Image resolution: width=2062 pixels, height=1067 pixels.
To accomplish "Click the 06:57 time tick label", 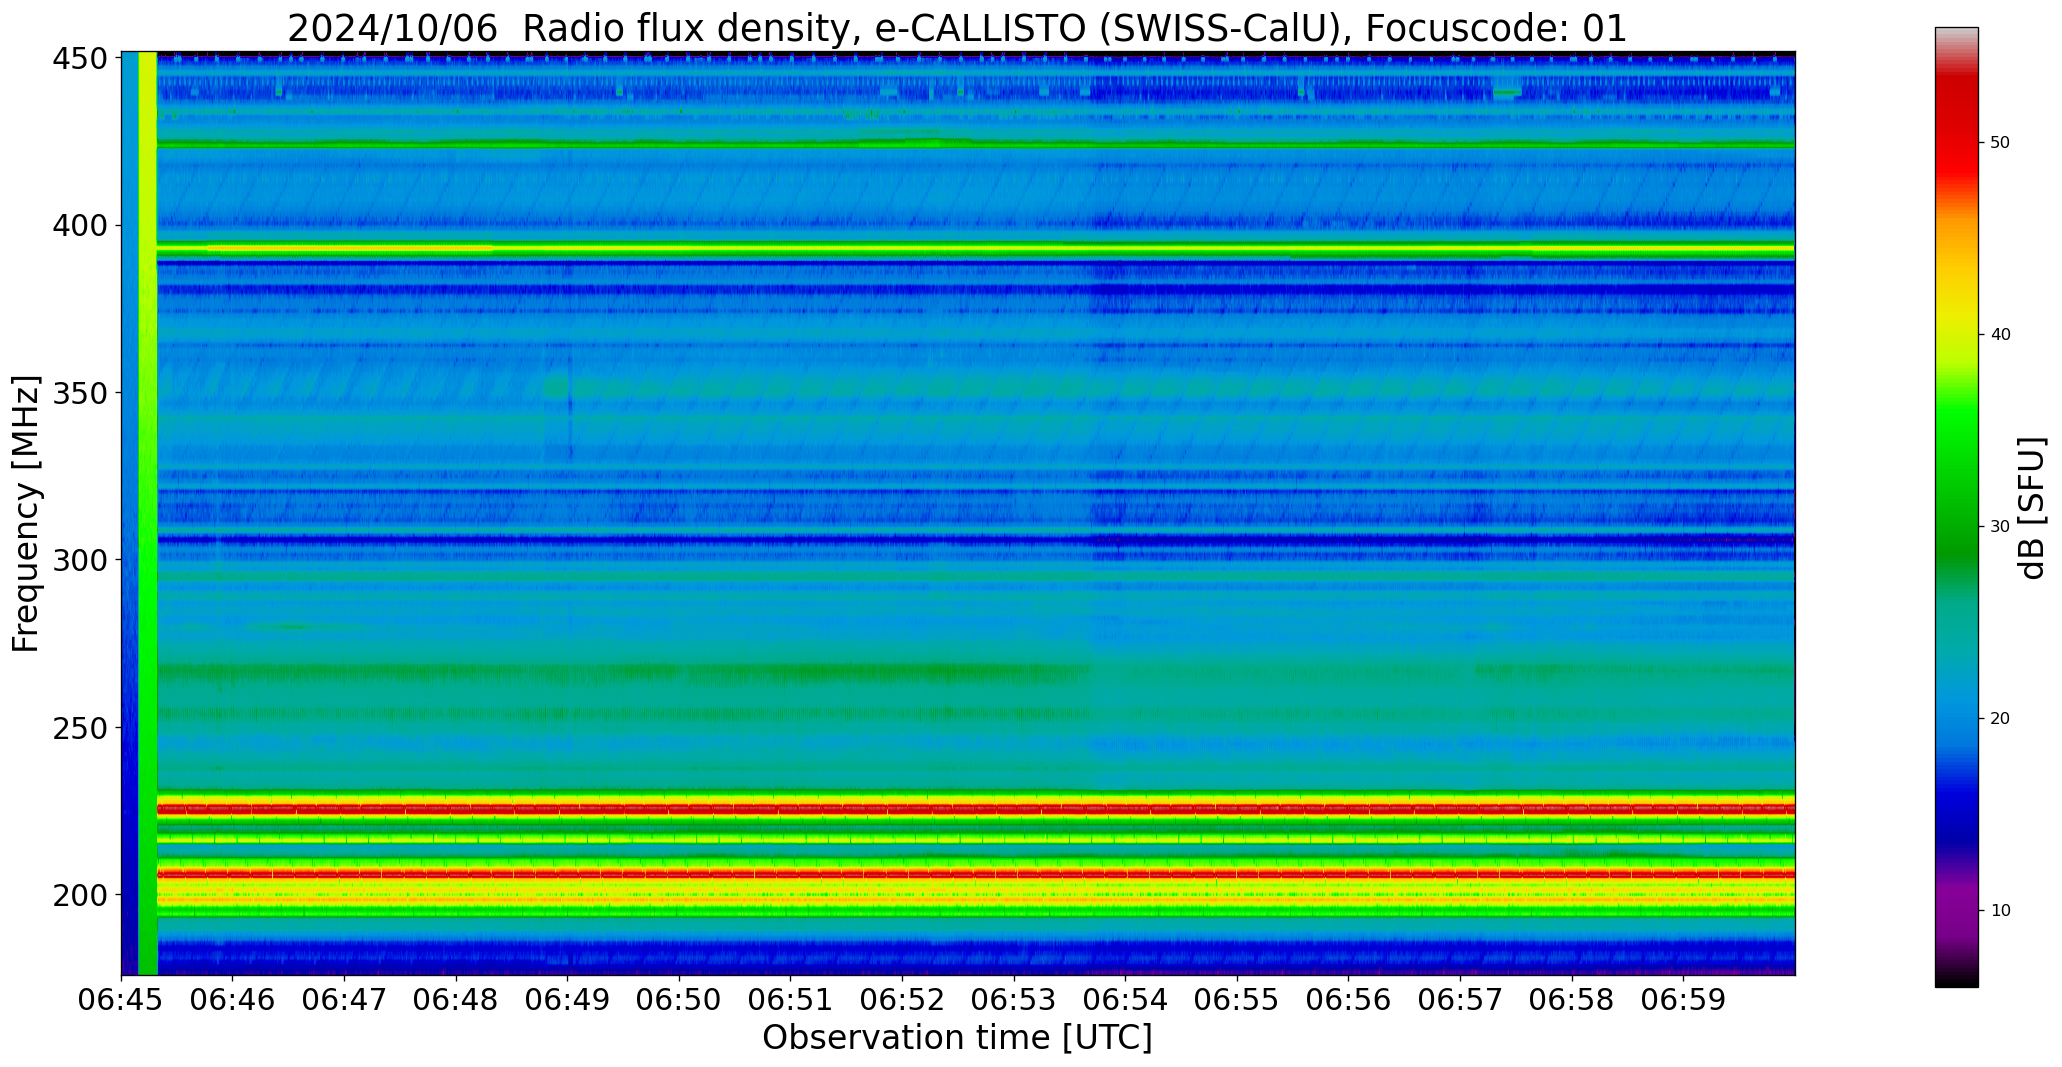I will pos(1460,1000).
